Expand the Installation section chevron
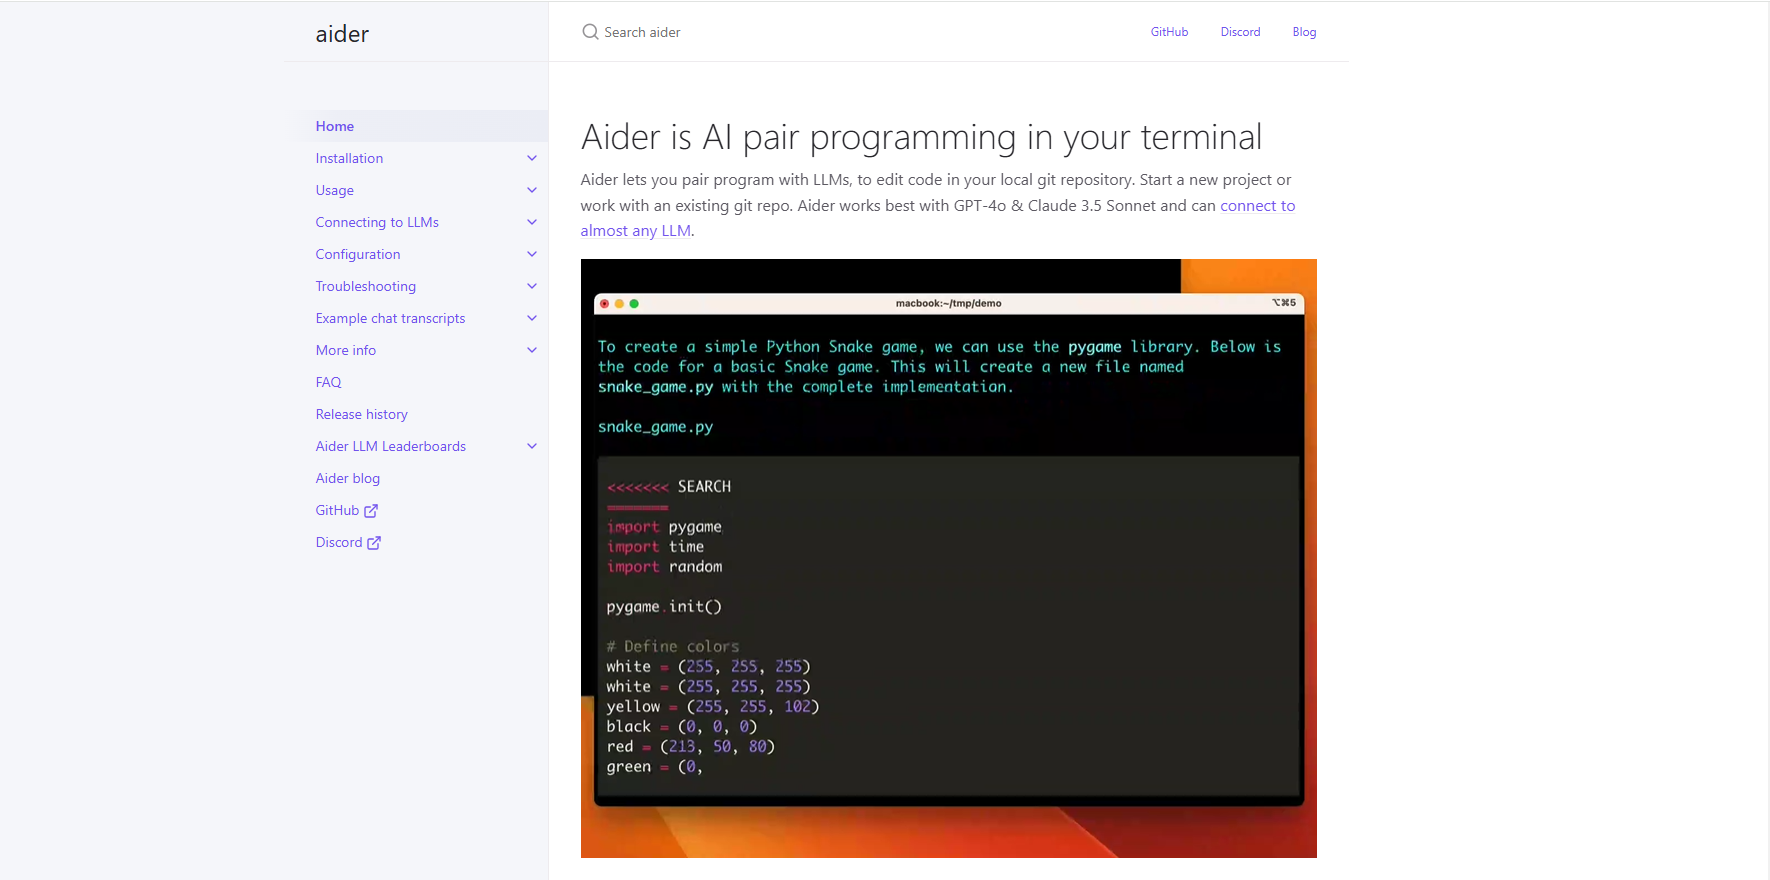 pos(532,158)
